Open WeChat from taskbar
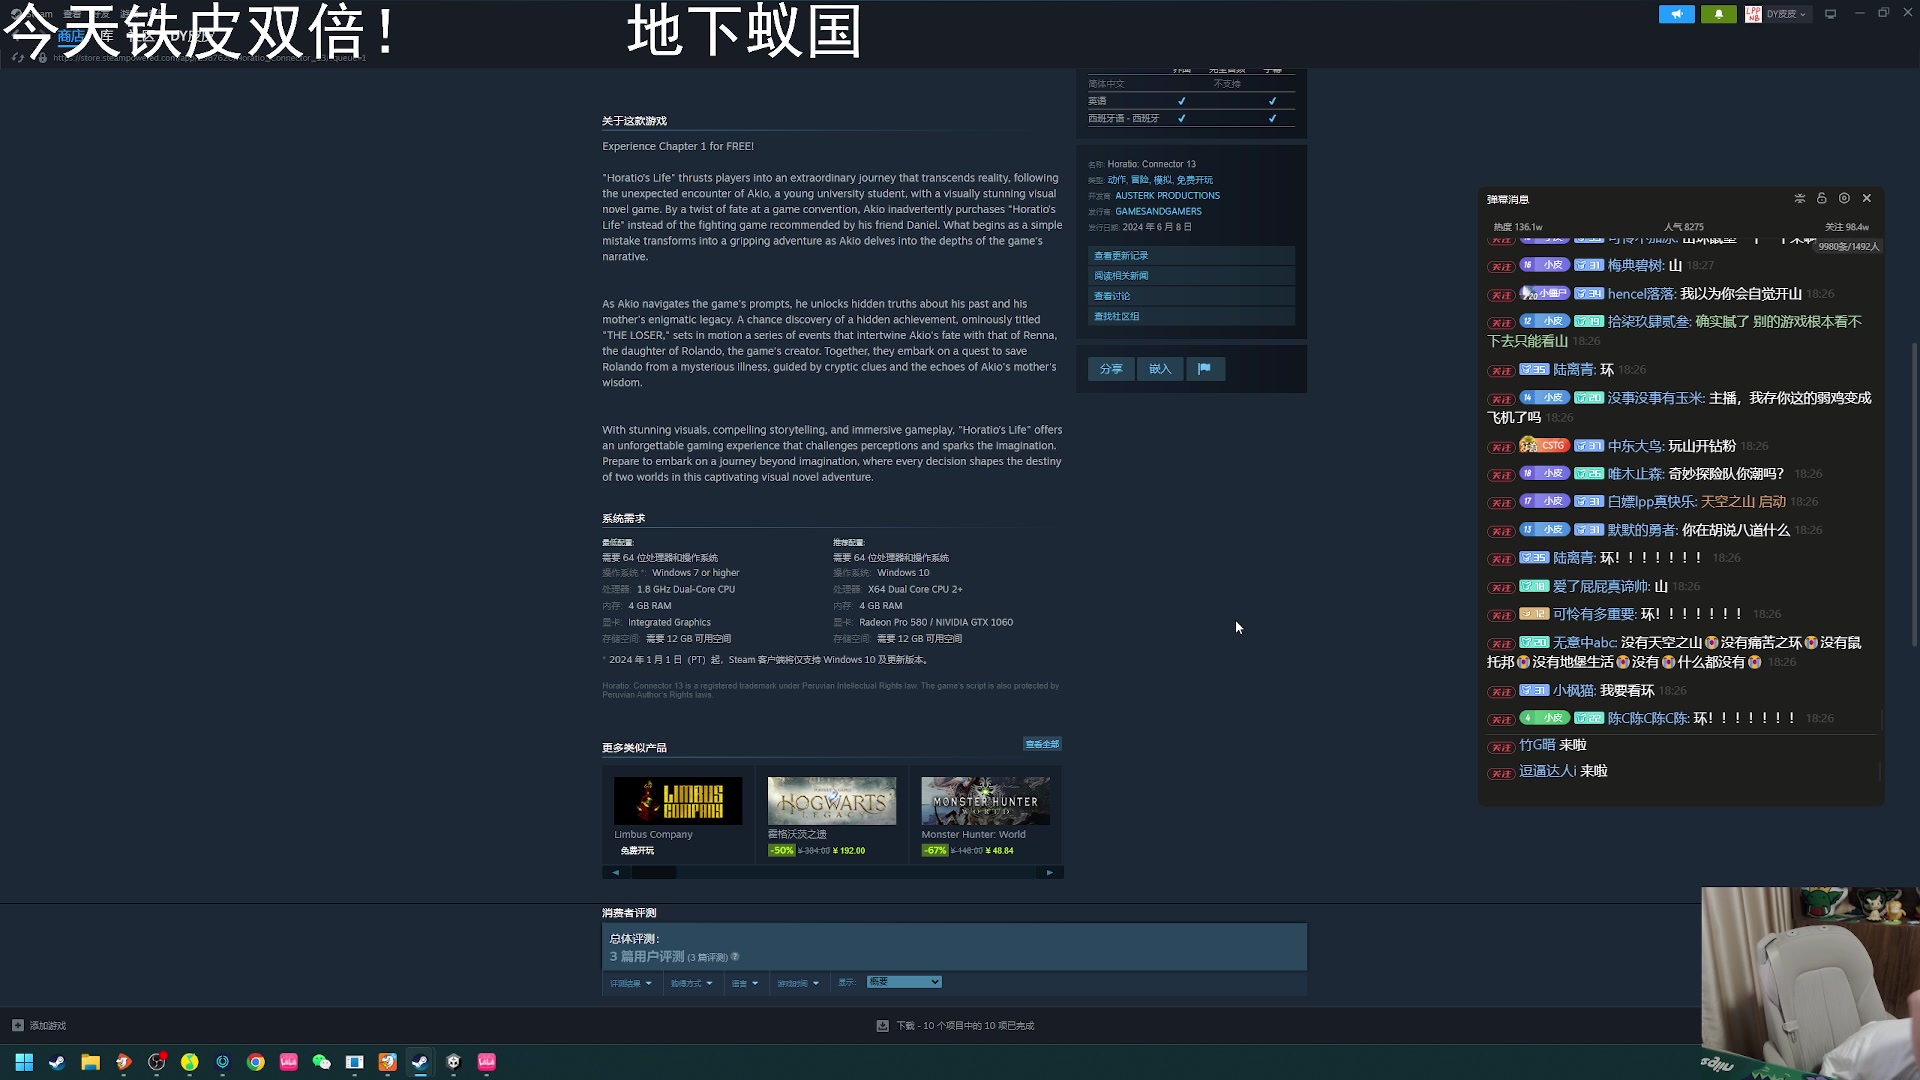Screen dimensions: 1920x1080 (x=321, y=1062)
